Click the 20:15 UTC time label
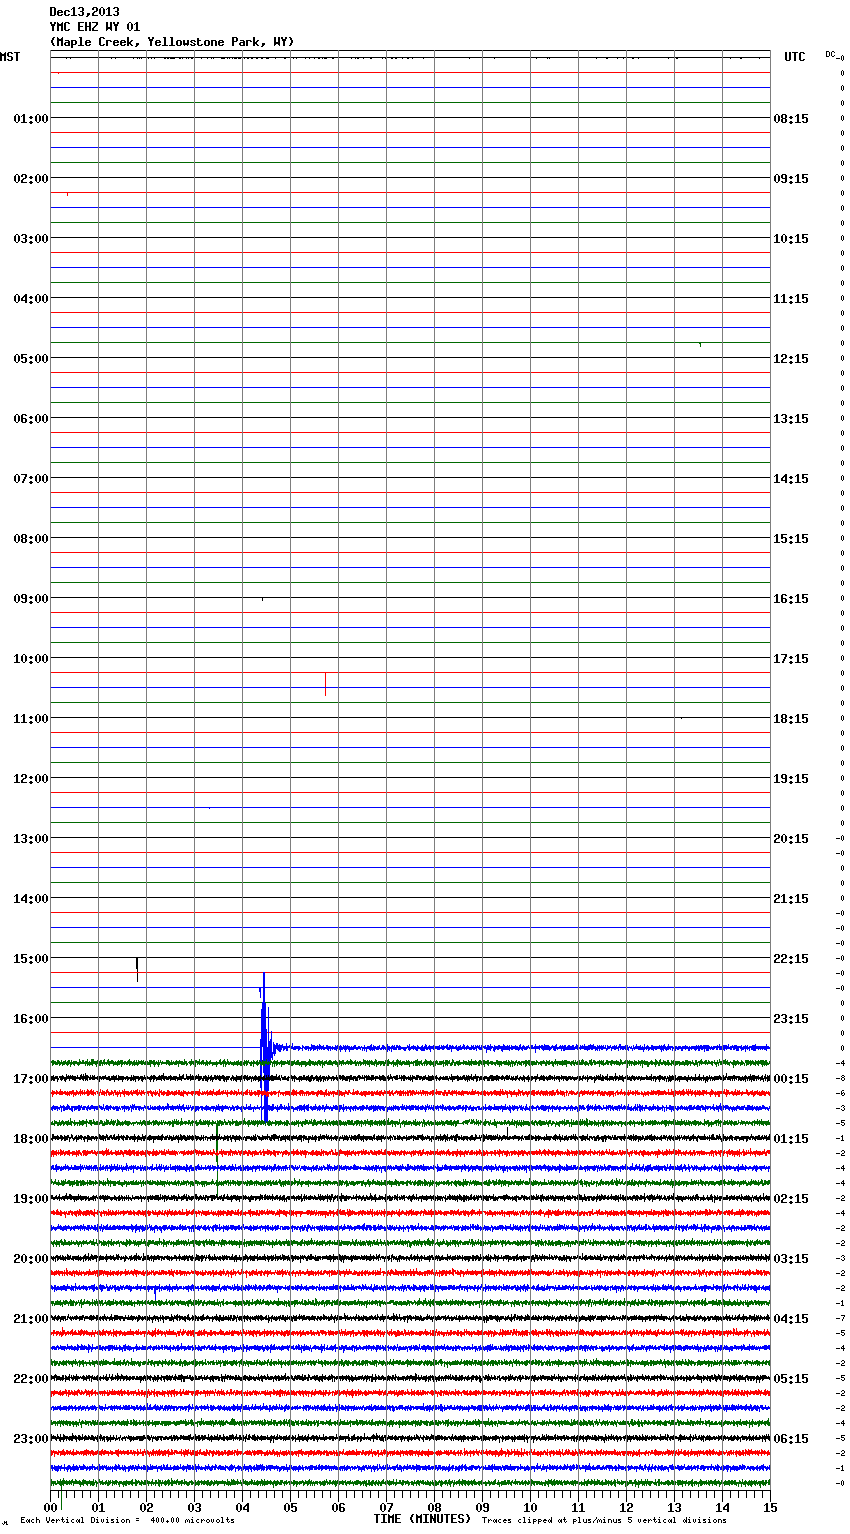 point(791,839)
